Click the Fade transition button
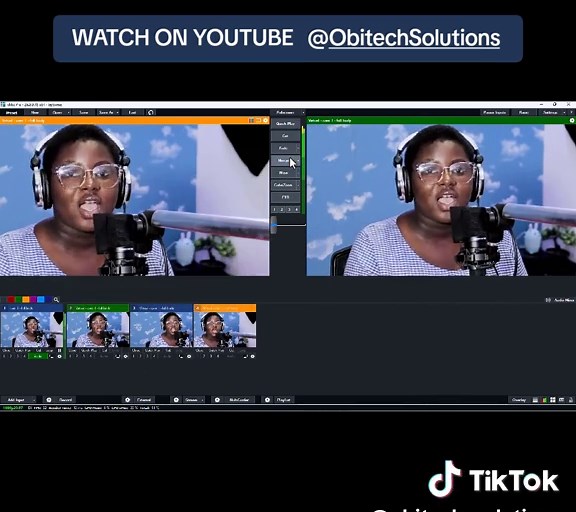The image size is (576, 512). (283, 148)
